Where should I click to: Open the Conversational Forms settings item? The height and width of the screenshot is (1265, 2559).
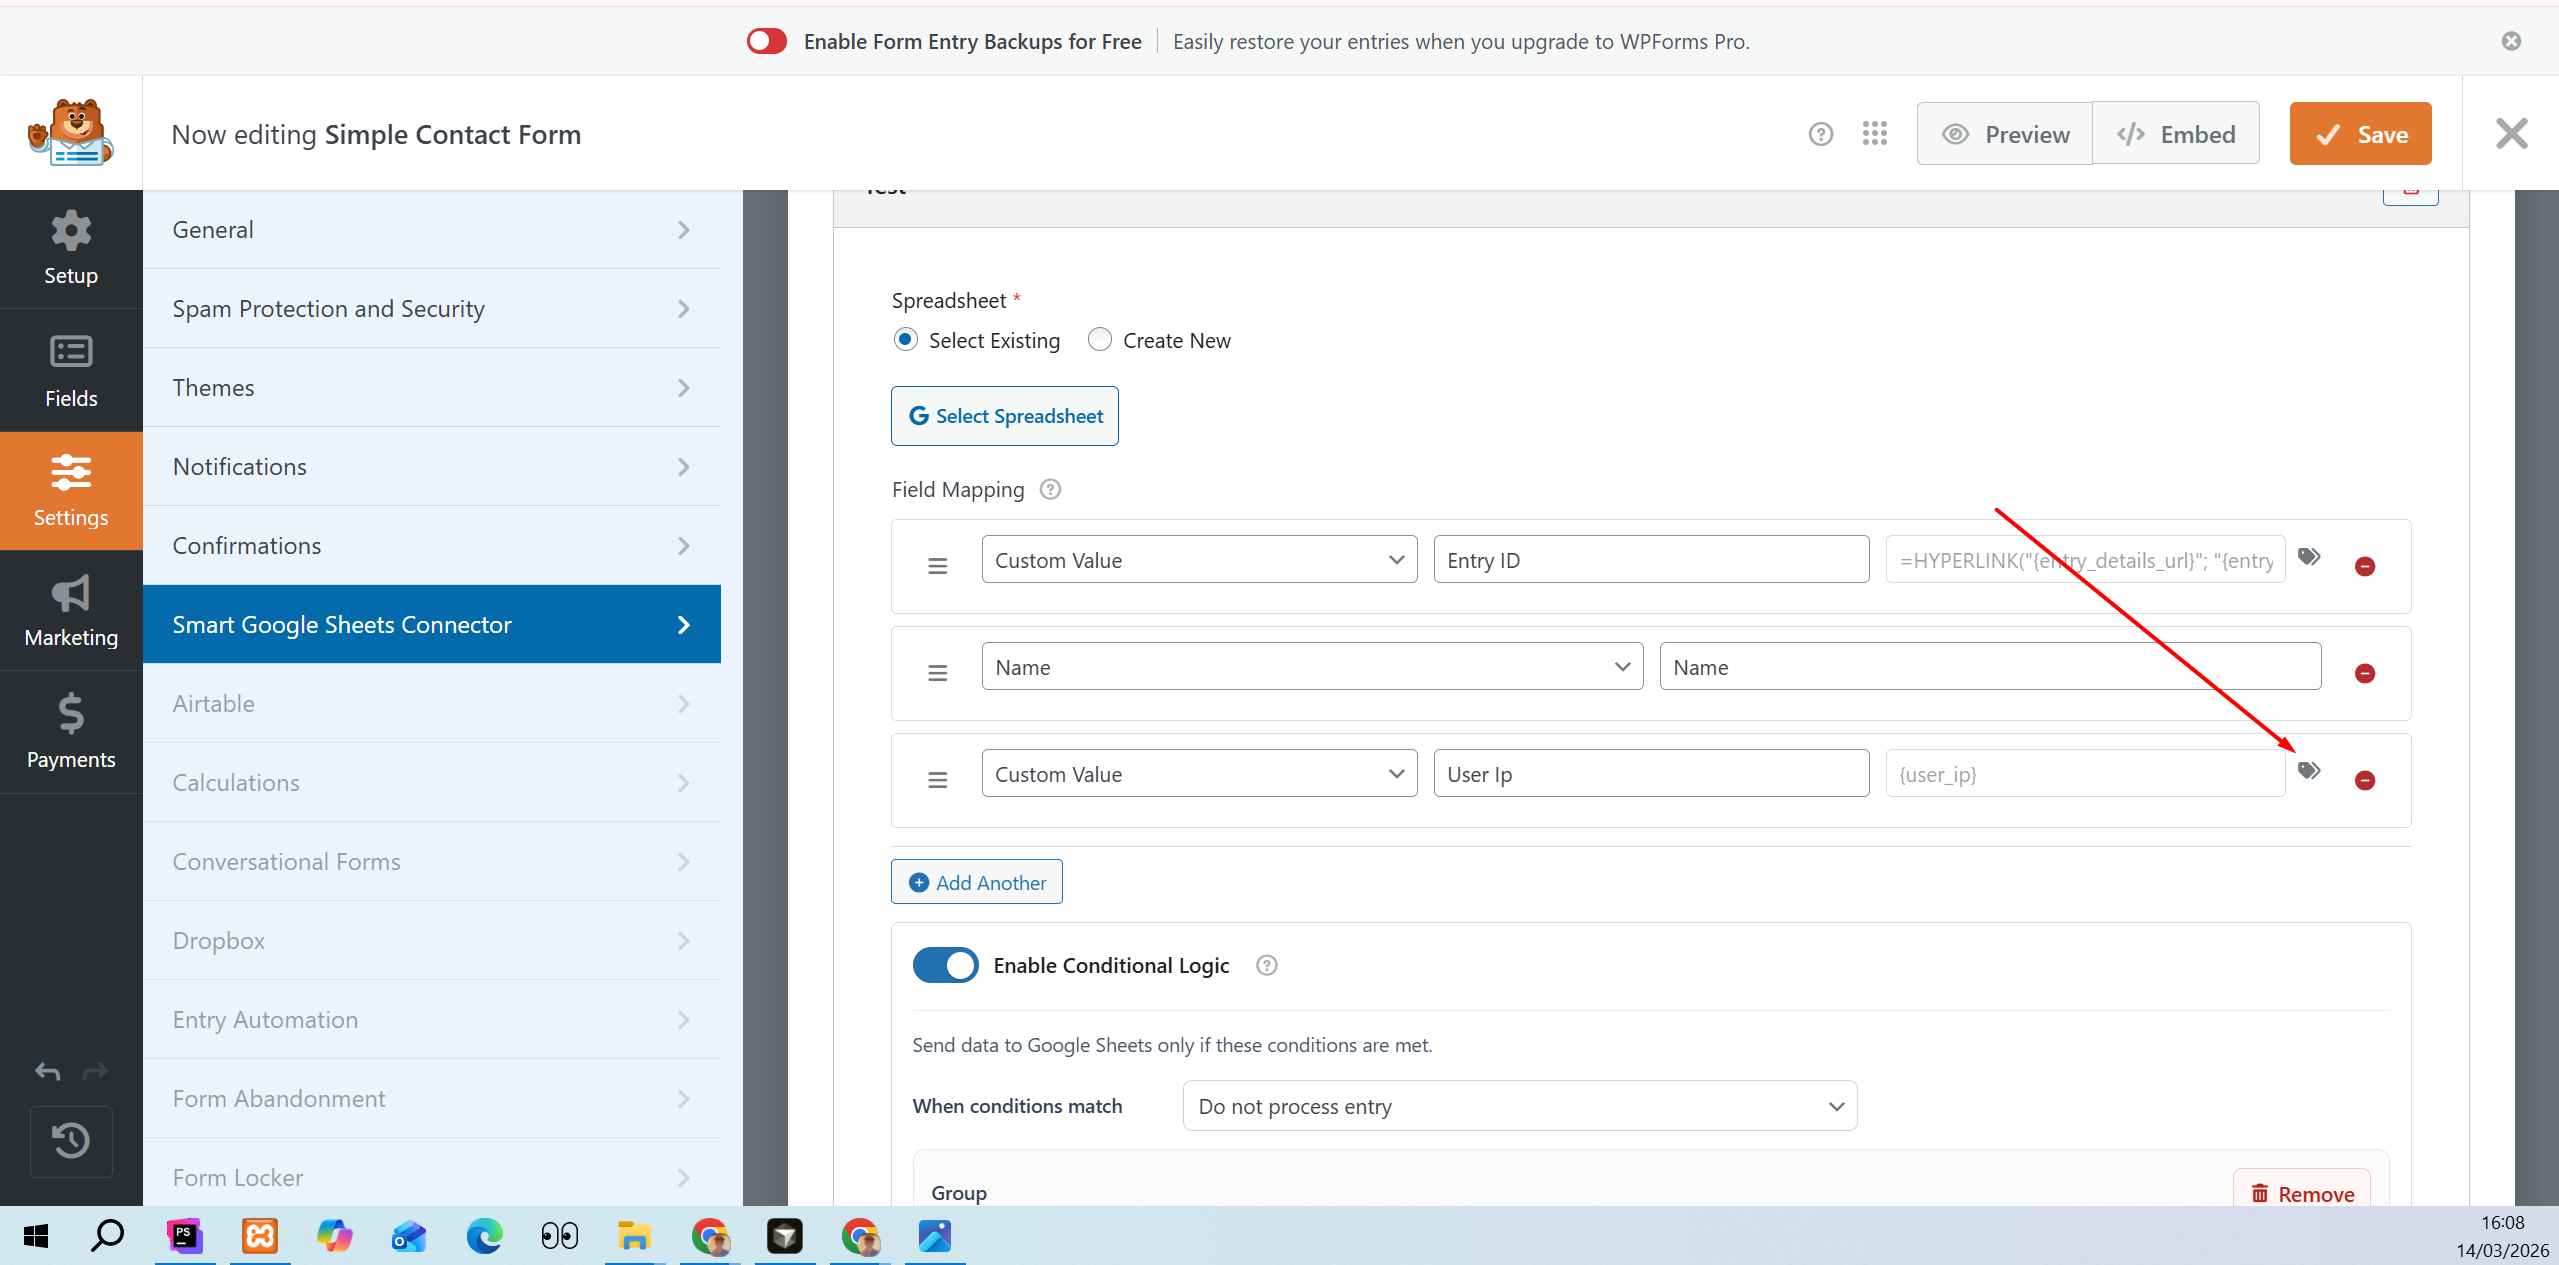coord(432,862)
